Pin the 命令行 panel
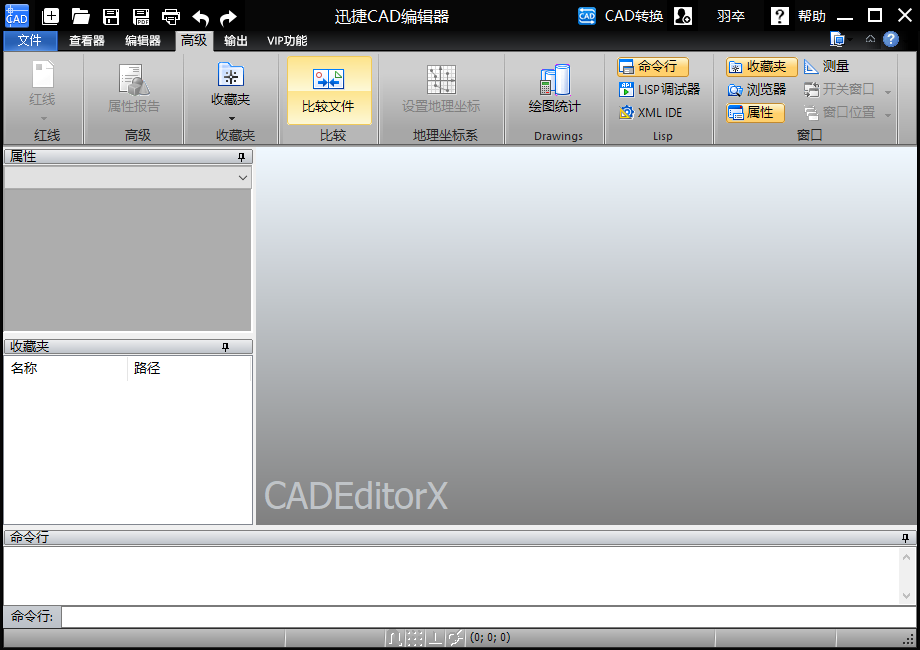Image resolution: width=920 pixels, height=650 pixels. click(905, 537)
